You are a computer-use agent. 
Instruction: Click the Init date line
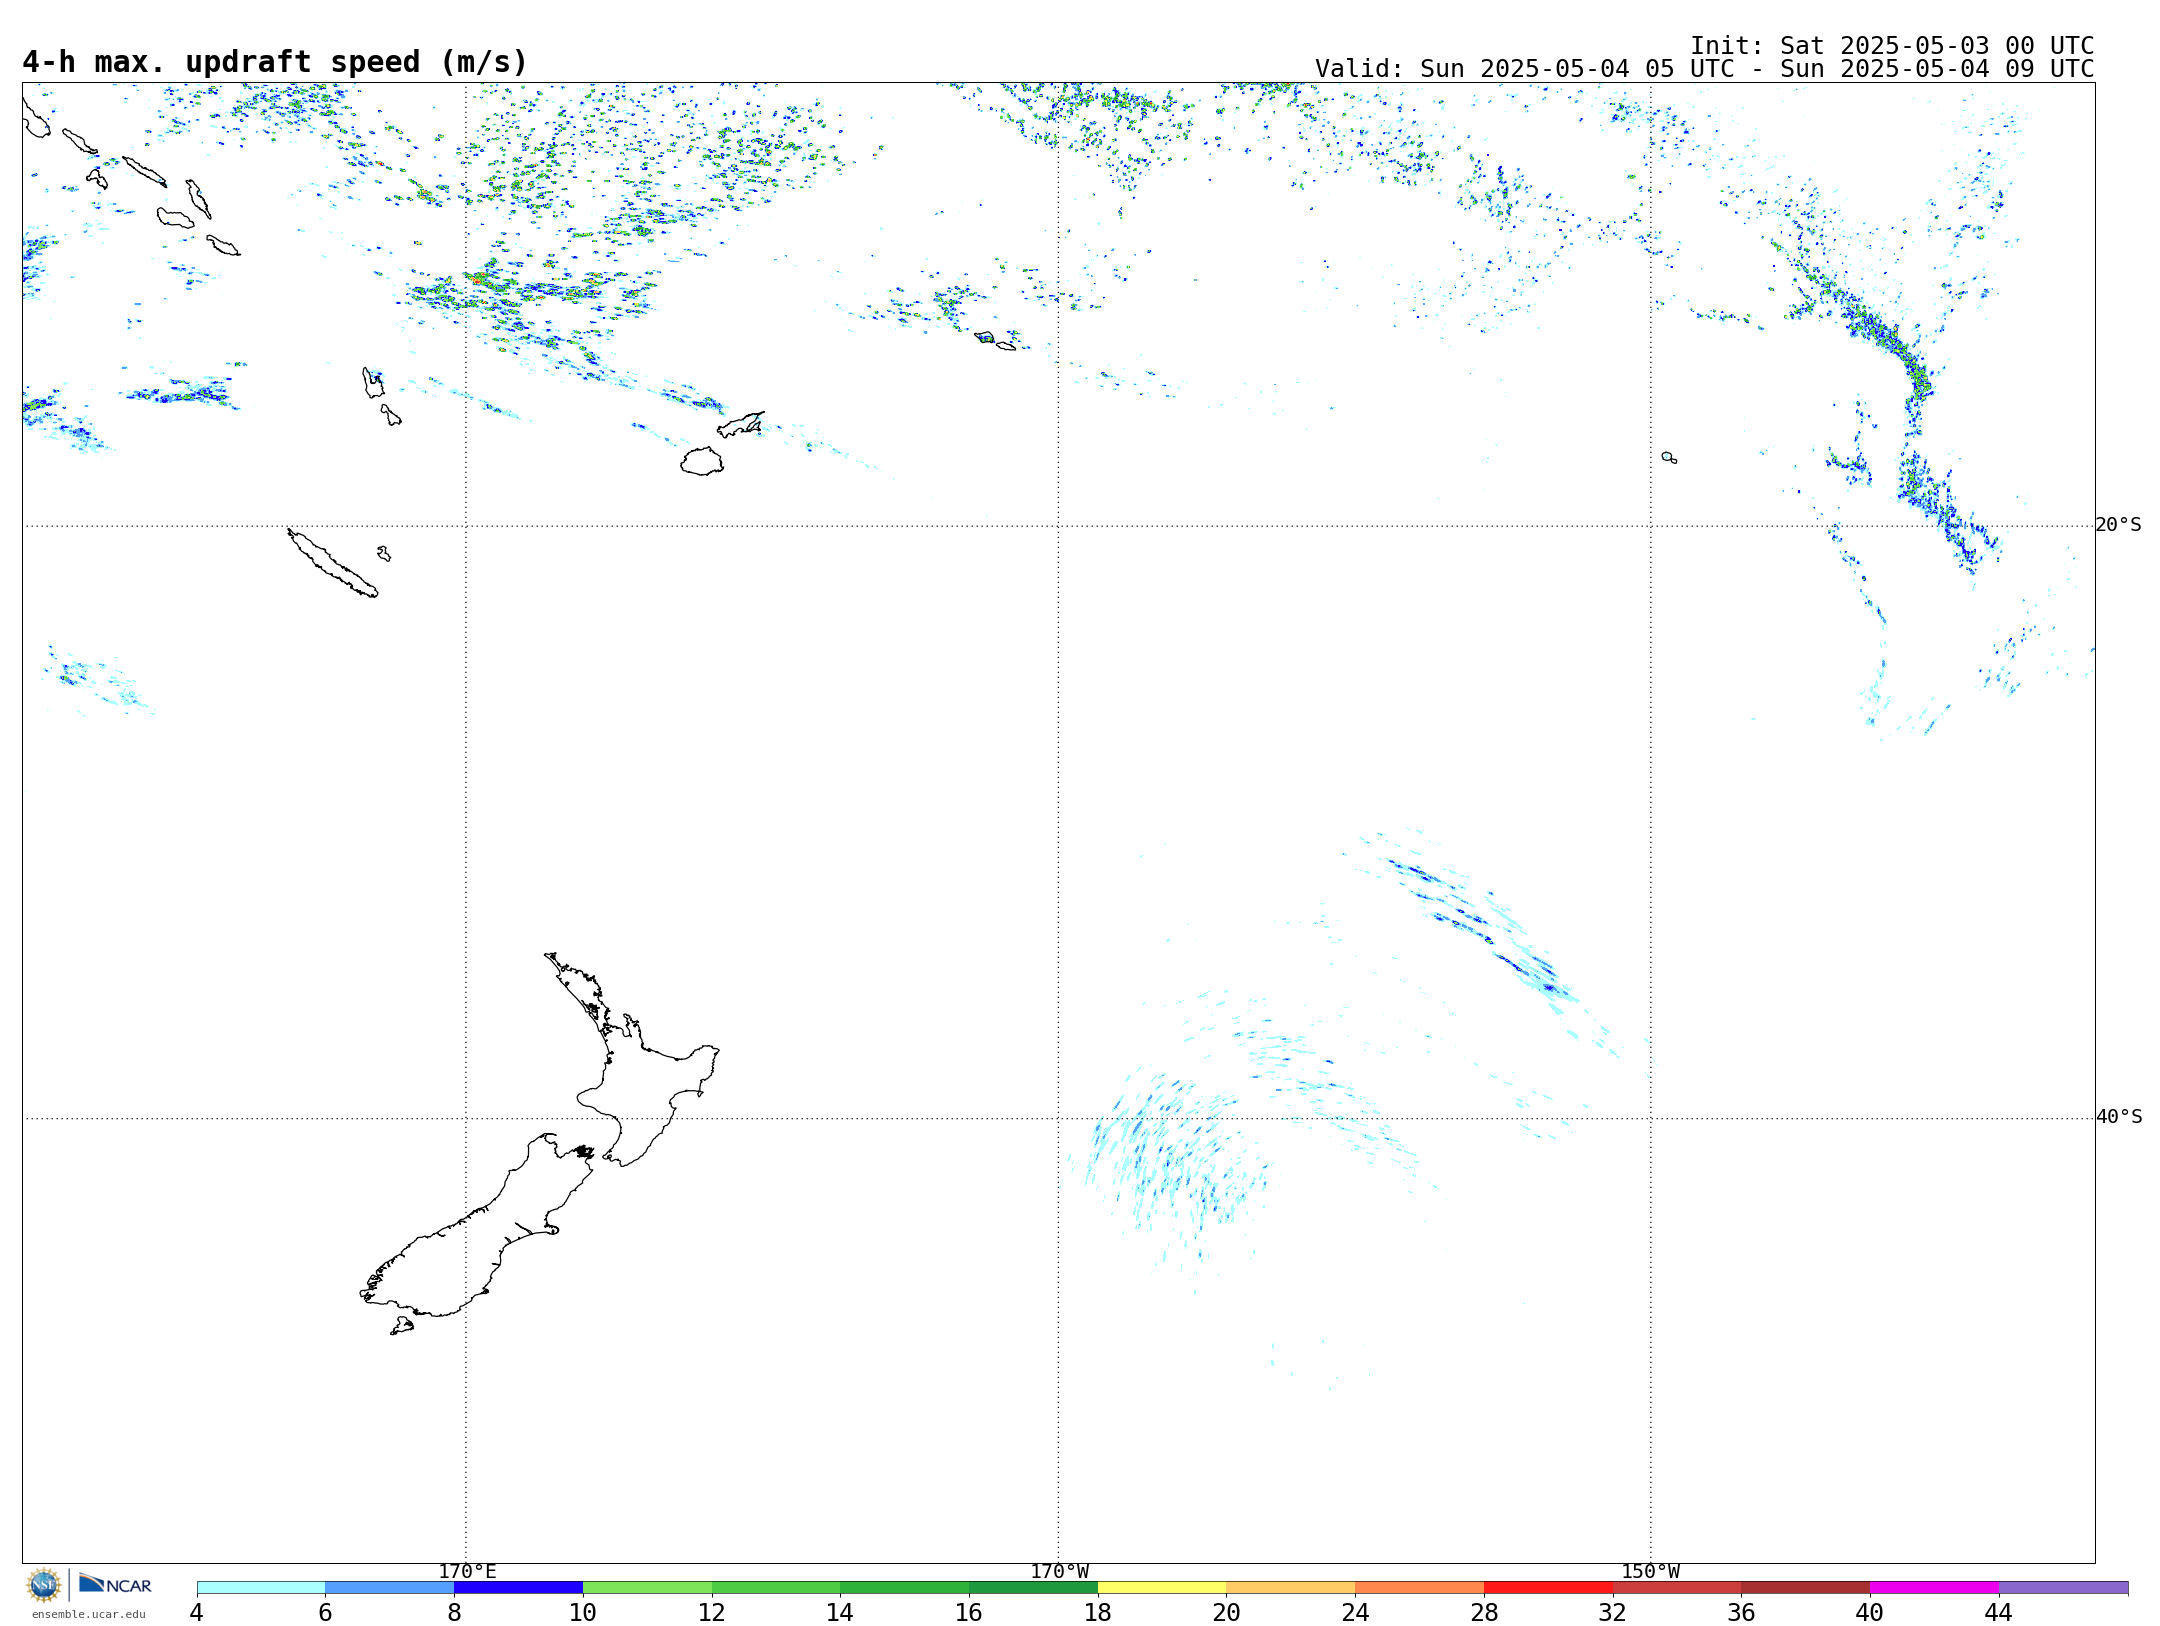[1892, 46]
